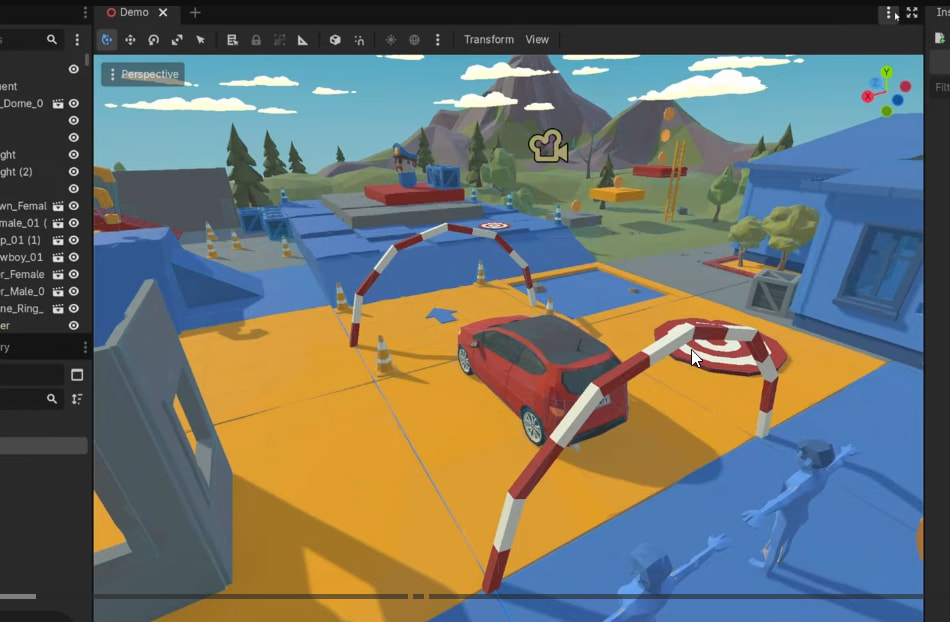
Task: Open scene tree panel options menu
Action: click(77, 40)
